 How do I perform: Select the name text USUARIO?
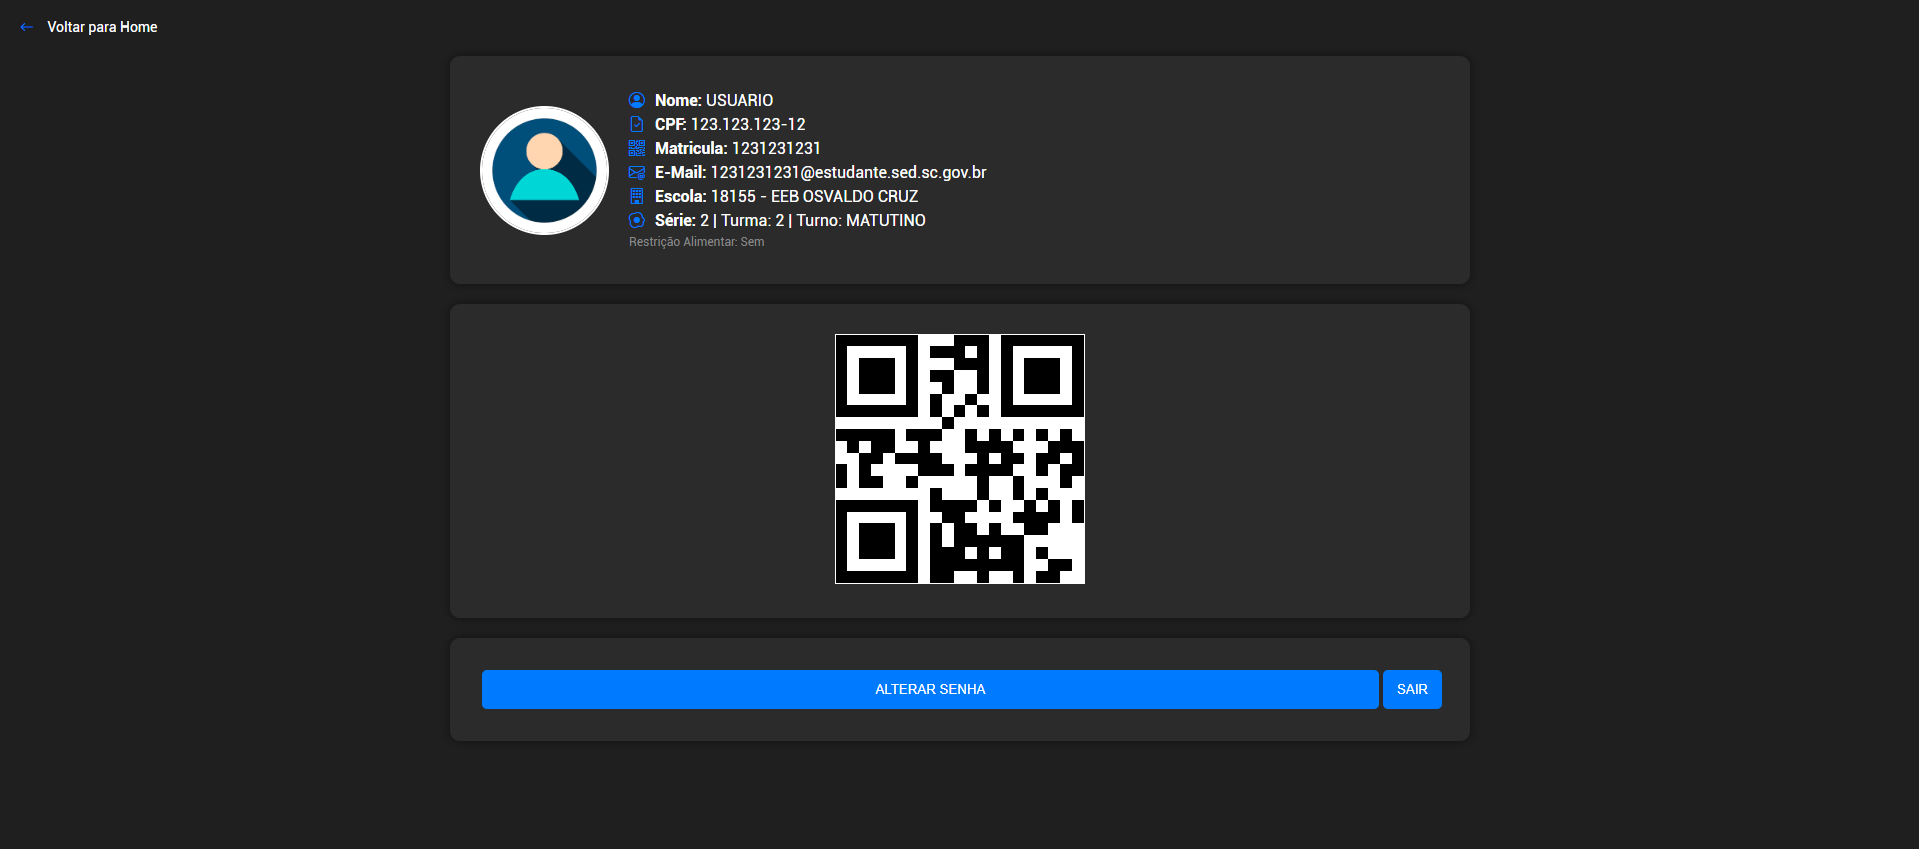(x=739, y=100)
